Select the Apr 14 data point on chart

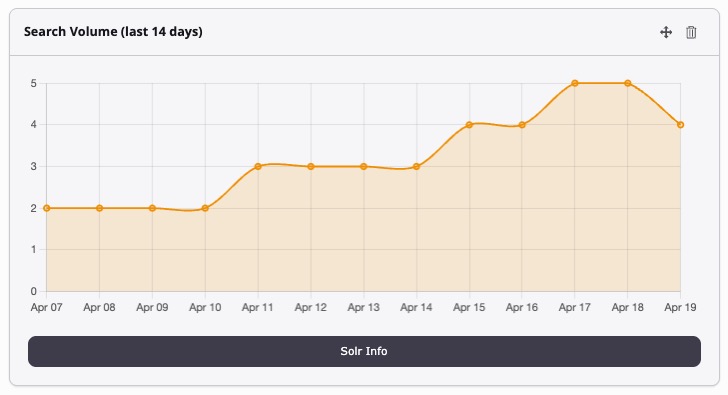coord(416,166)
